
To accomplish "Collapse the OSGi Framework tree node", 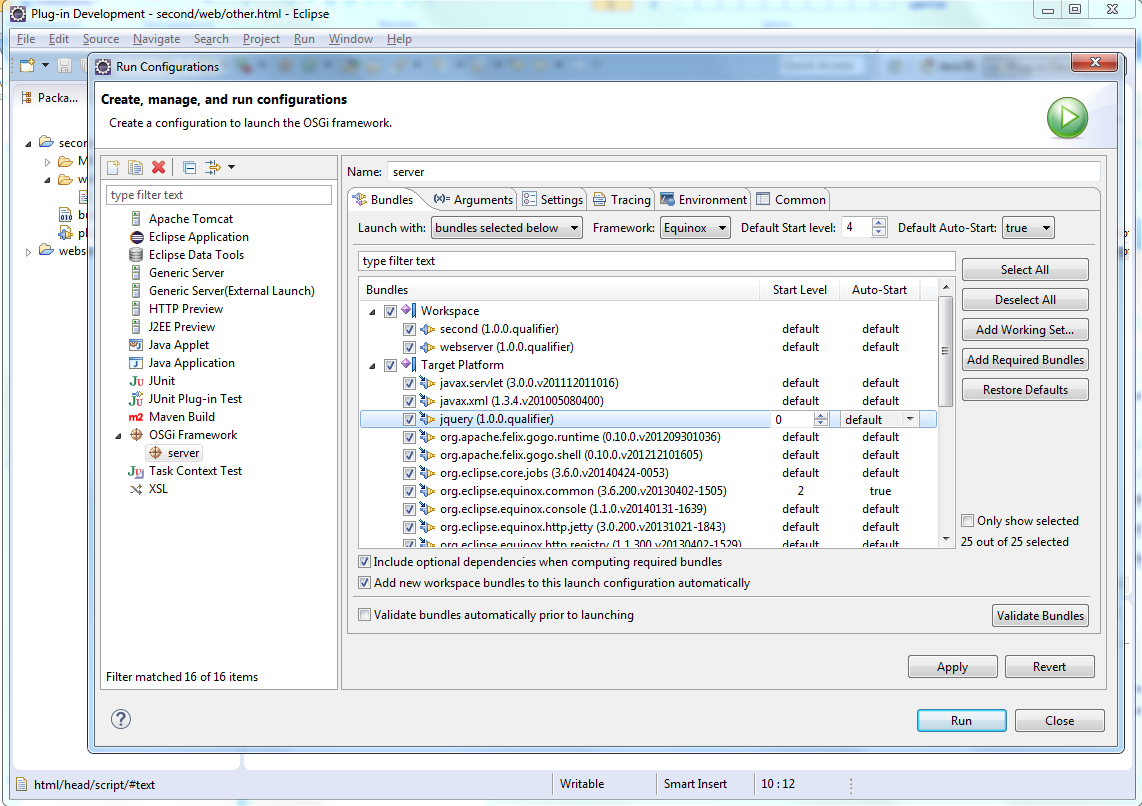I will point(119,435).
